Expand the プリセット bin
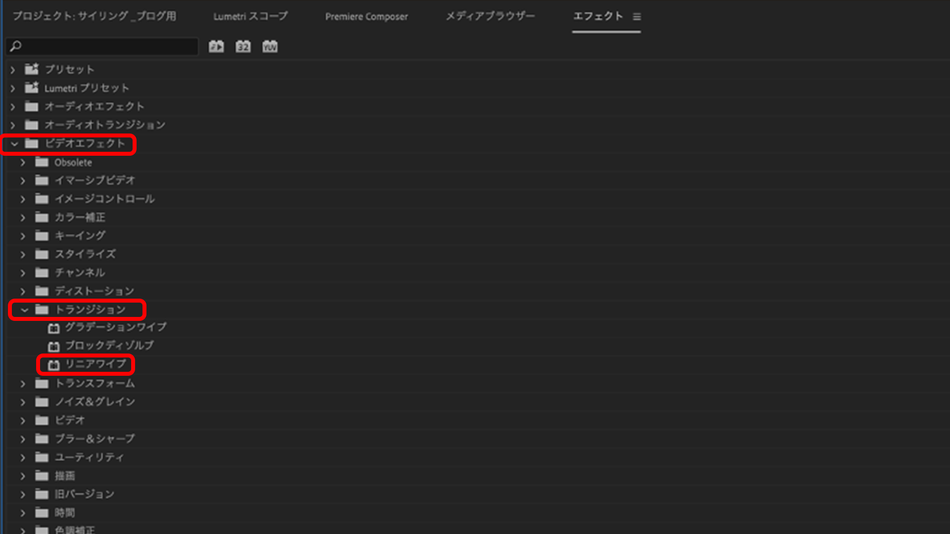Image resolution: width=950 pixels, height=534 pixels. [13, 70]
